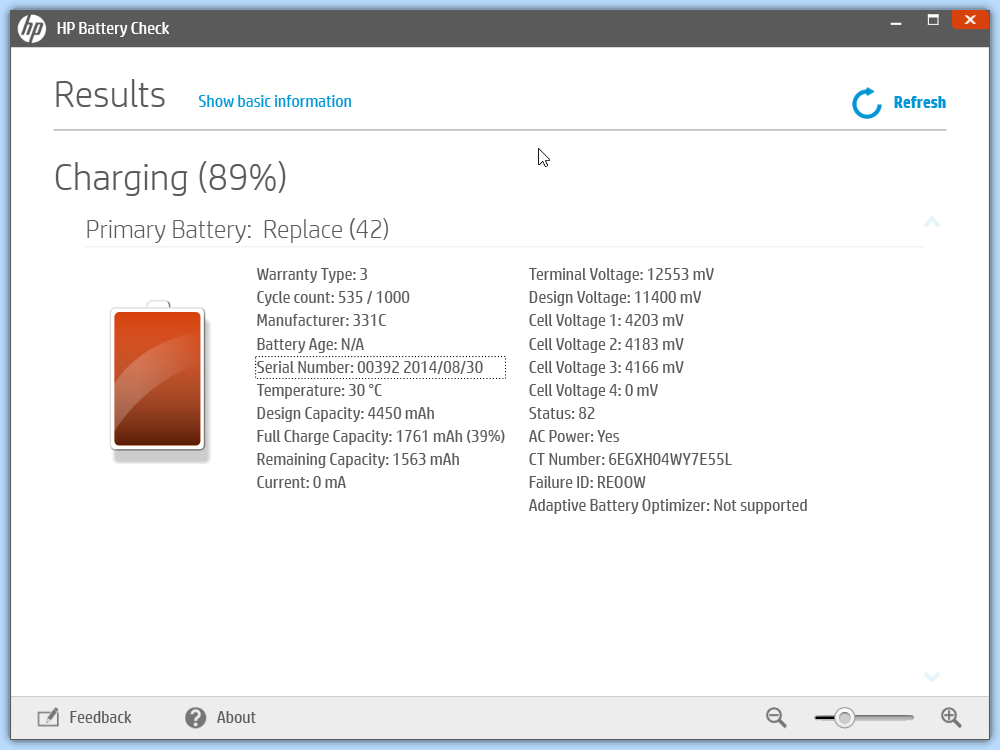
Task: Click Remaining Capacity: 1563 mAh text
Action: (x=358, y=459)
